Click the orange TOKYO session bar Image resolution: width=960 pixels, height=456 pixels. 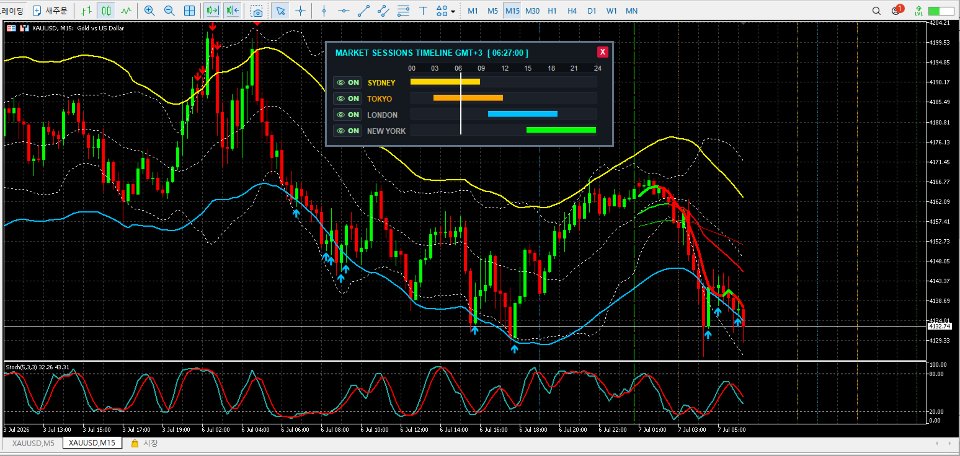[x=468, y=98]
